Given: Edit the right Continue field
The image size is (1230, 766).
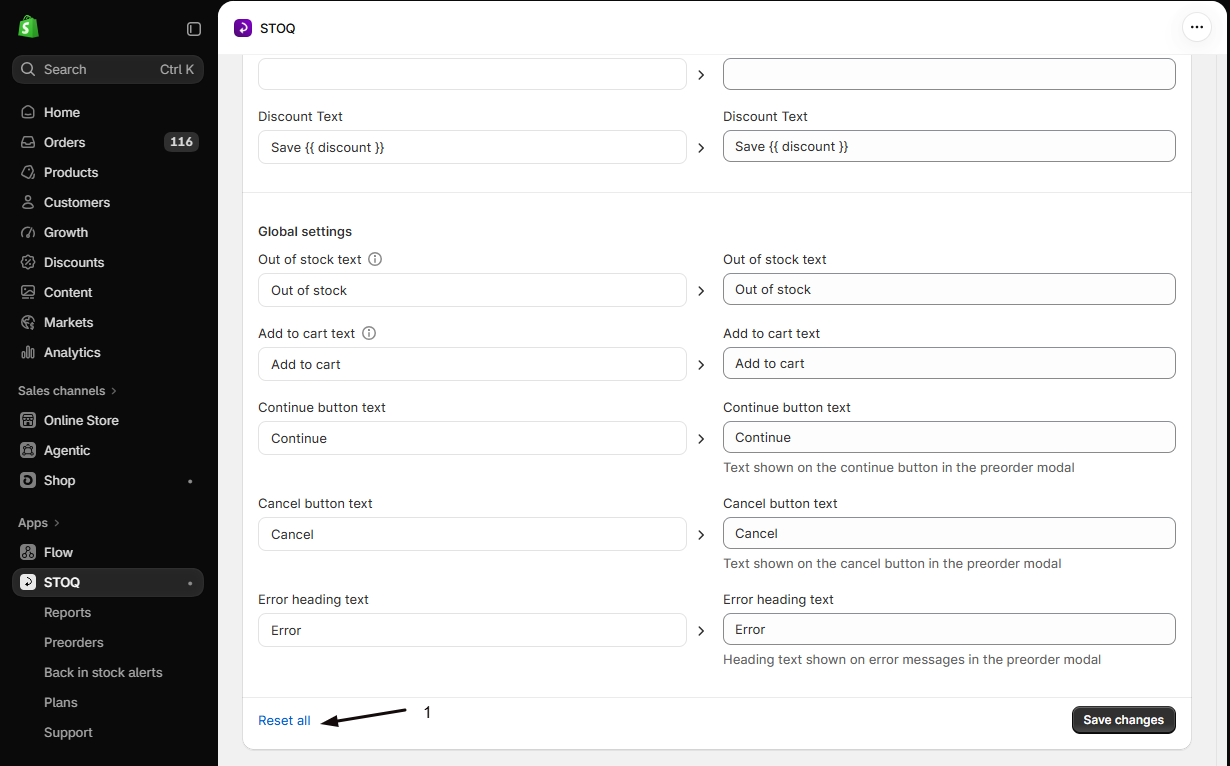Looking at the screenshot, I should (949, 437).
